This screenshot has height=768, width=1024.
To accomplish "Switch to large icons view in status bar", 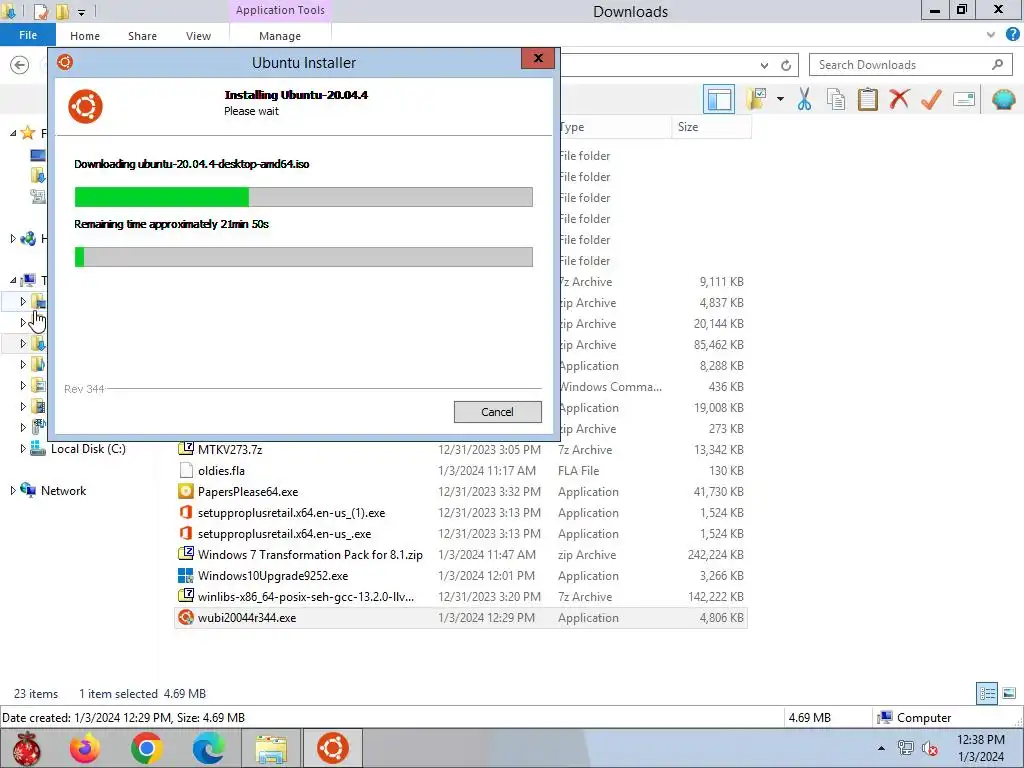I will [1009, 694].
